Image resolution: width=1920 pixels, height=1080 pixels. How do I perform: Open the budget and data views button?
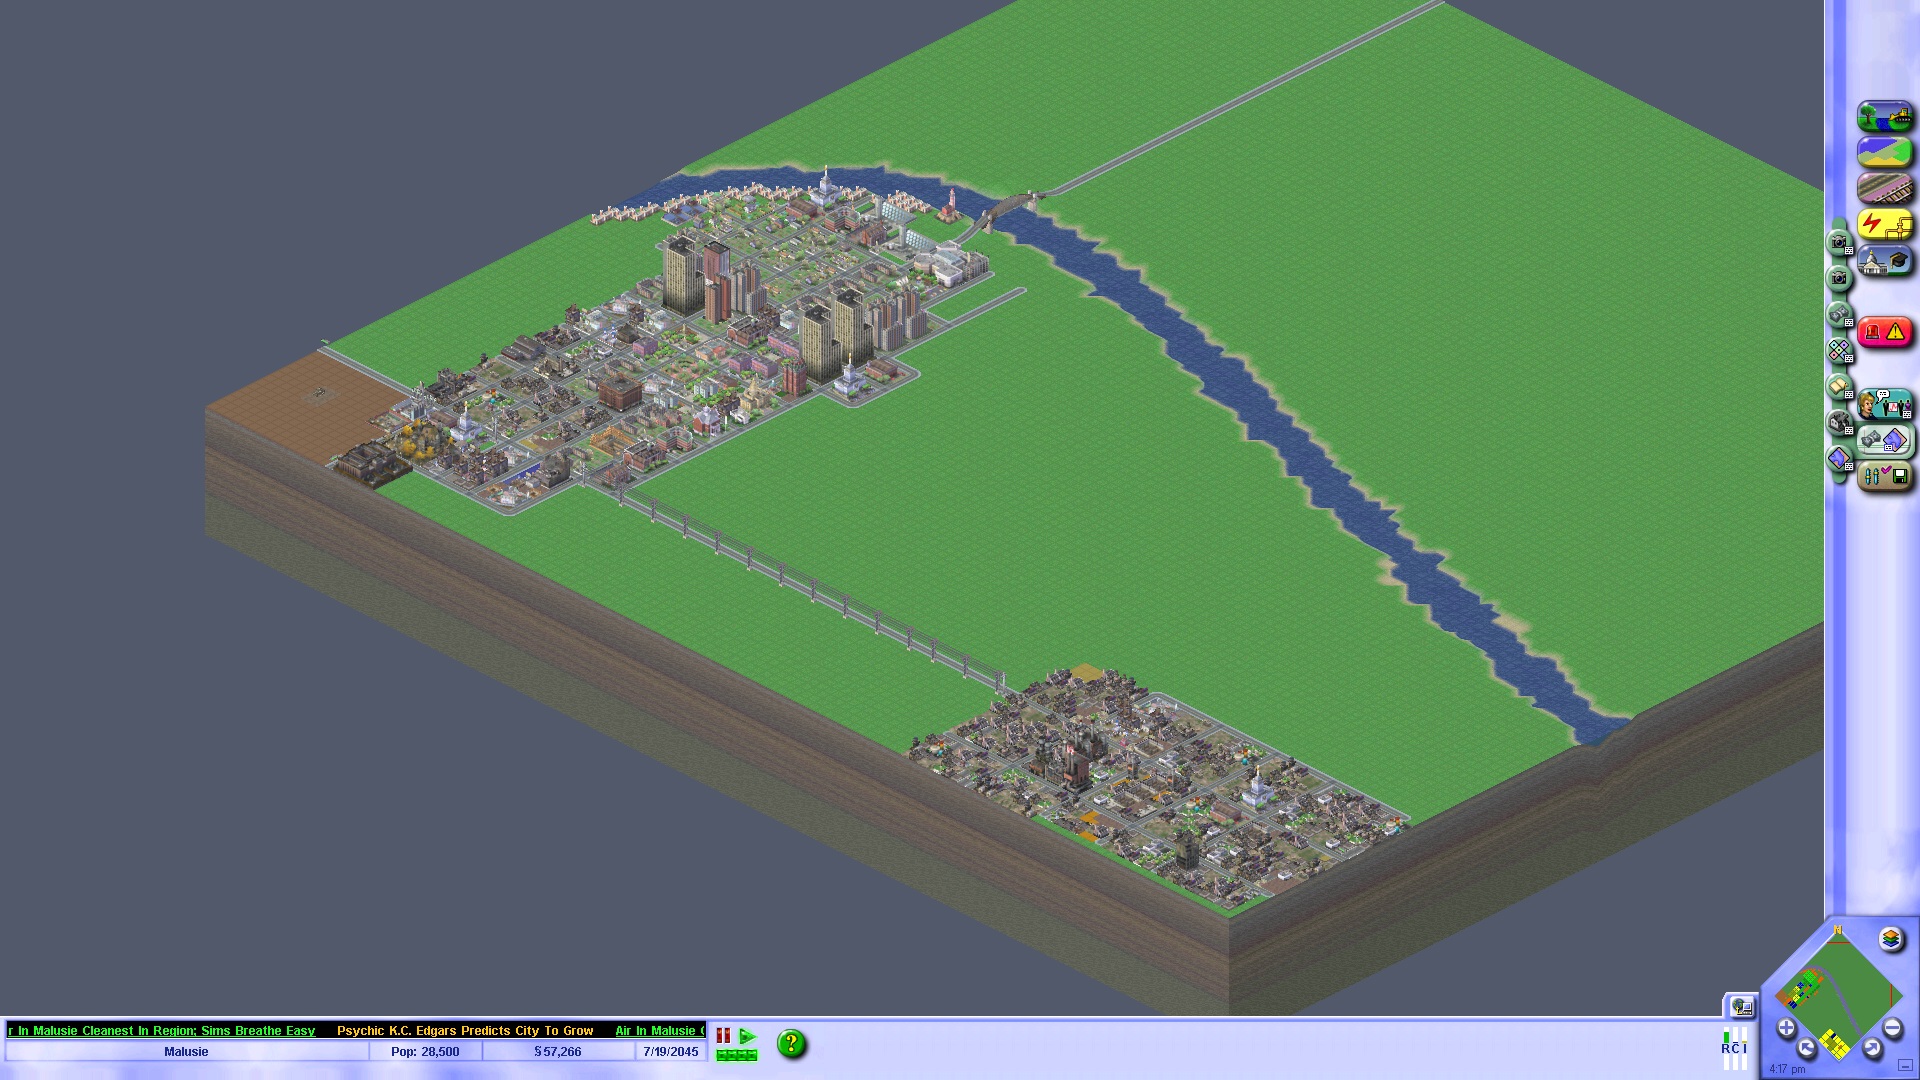(1885, 440)
